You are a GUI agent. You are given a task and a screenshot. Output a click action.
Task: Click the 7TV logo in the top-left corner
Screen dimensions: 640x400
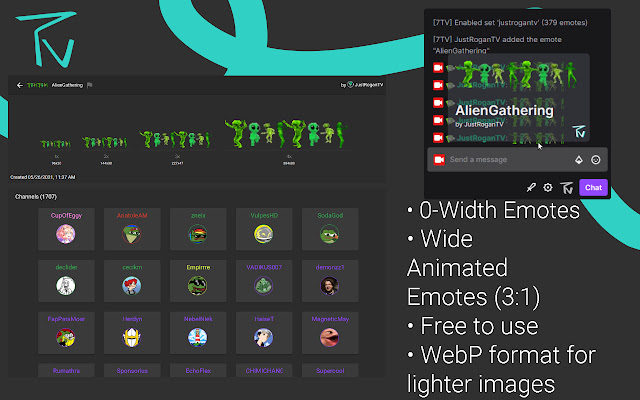click(x=46, y=39)
